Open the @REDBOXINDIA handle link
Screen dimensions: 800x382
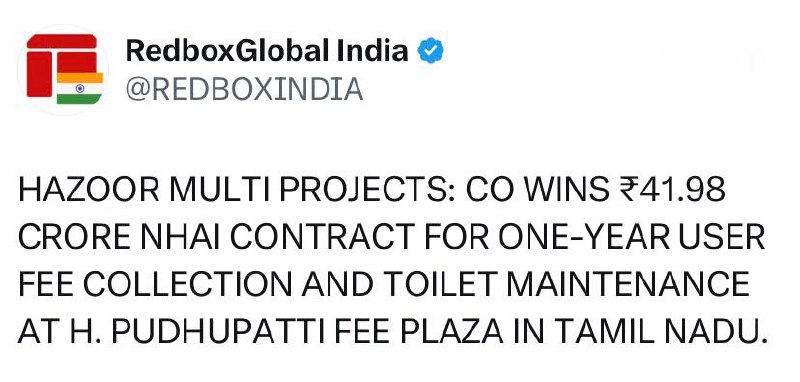tap(244, 89)
